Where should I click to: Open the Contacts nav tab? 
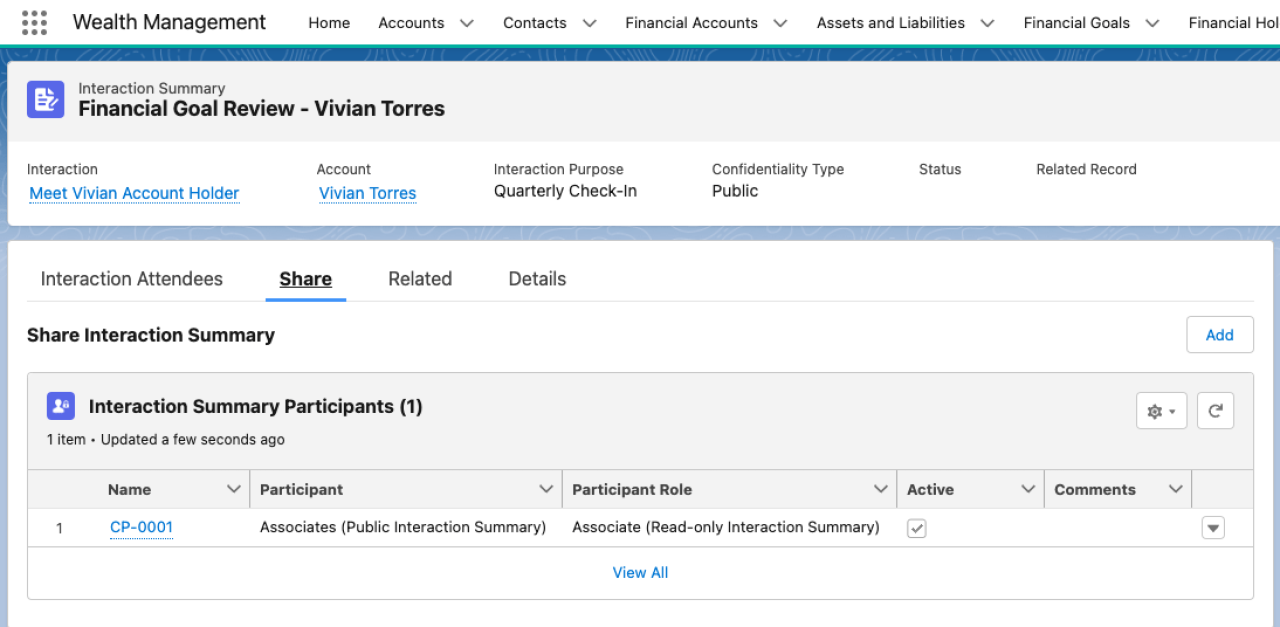pos(535,23)
